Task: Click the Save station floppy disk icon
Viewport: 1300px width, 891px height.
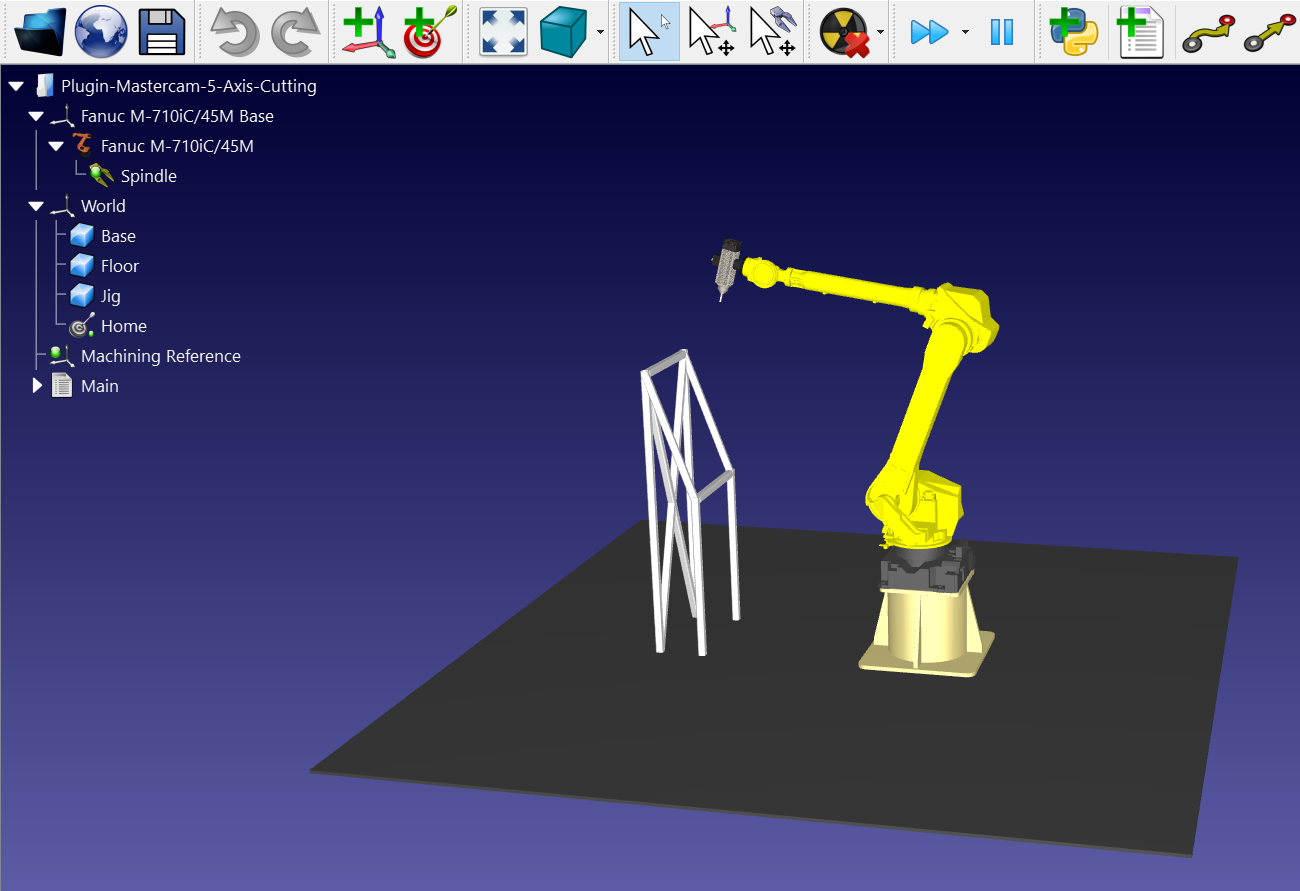Action: click(x=162, y=32)
